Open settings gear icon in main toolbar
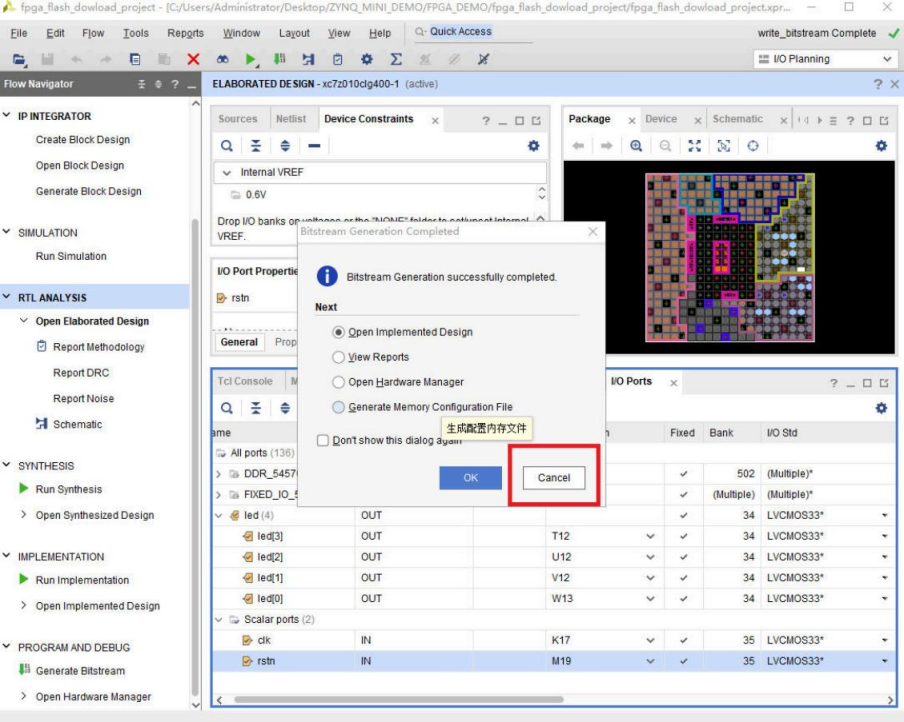The height and width of the screenshot is (722, 904). click(367, 60)
